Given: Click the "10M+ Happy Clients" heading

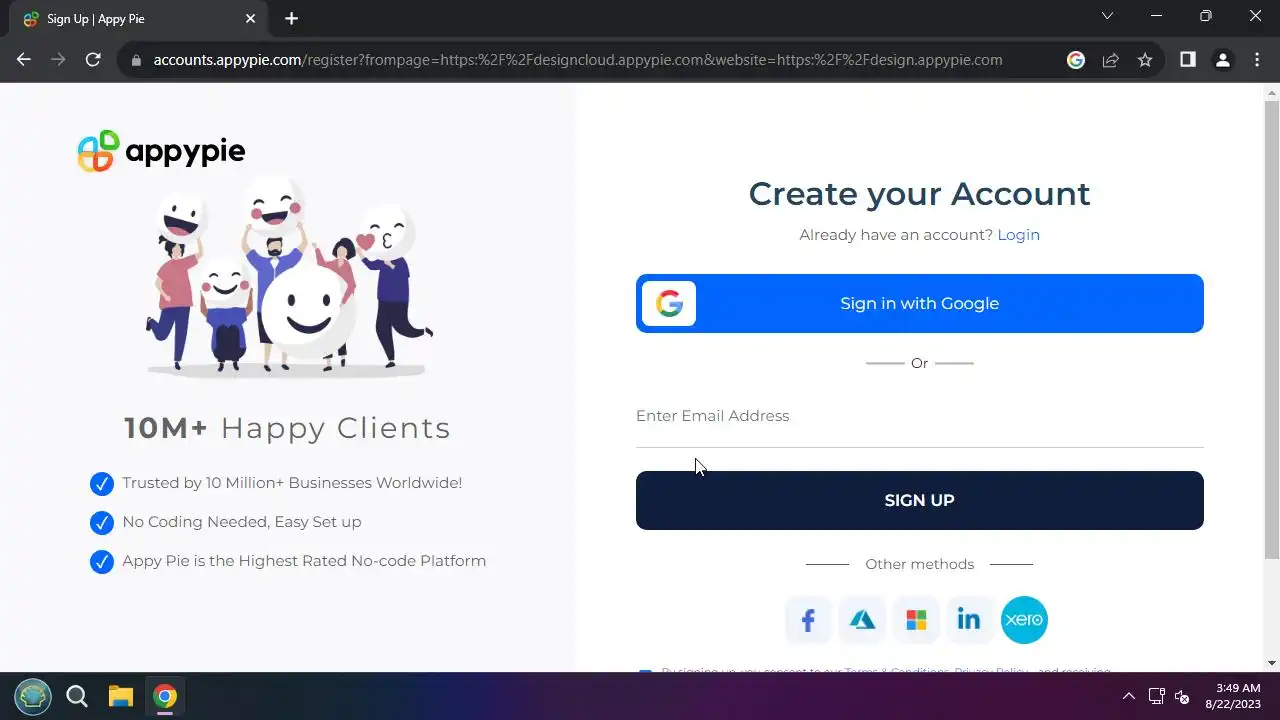Looking at the screenshot, I should pyautogui.click(x=288, y=428).
